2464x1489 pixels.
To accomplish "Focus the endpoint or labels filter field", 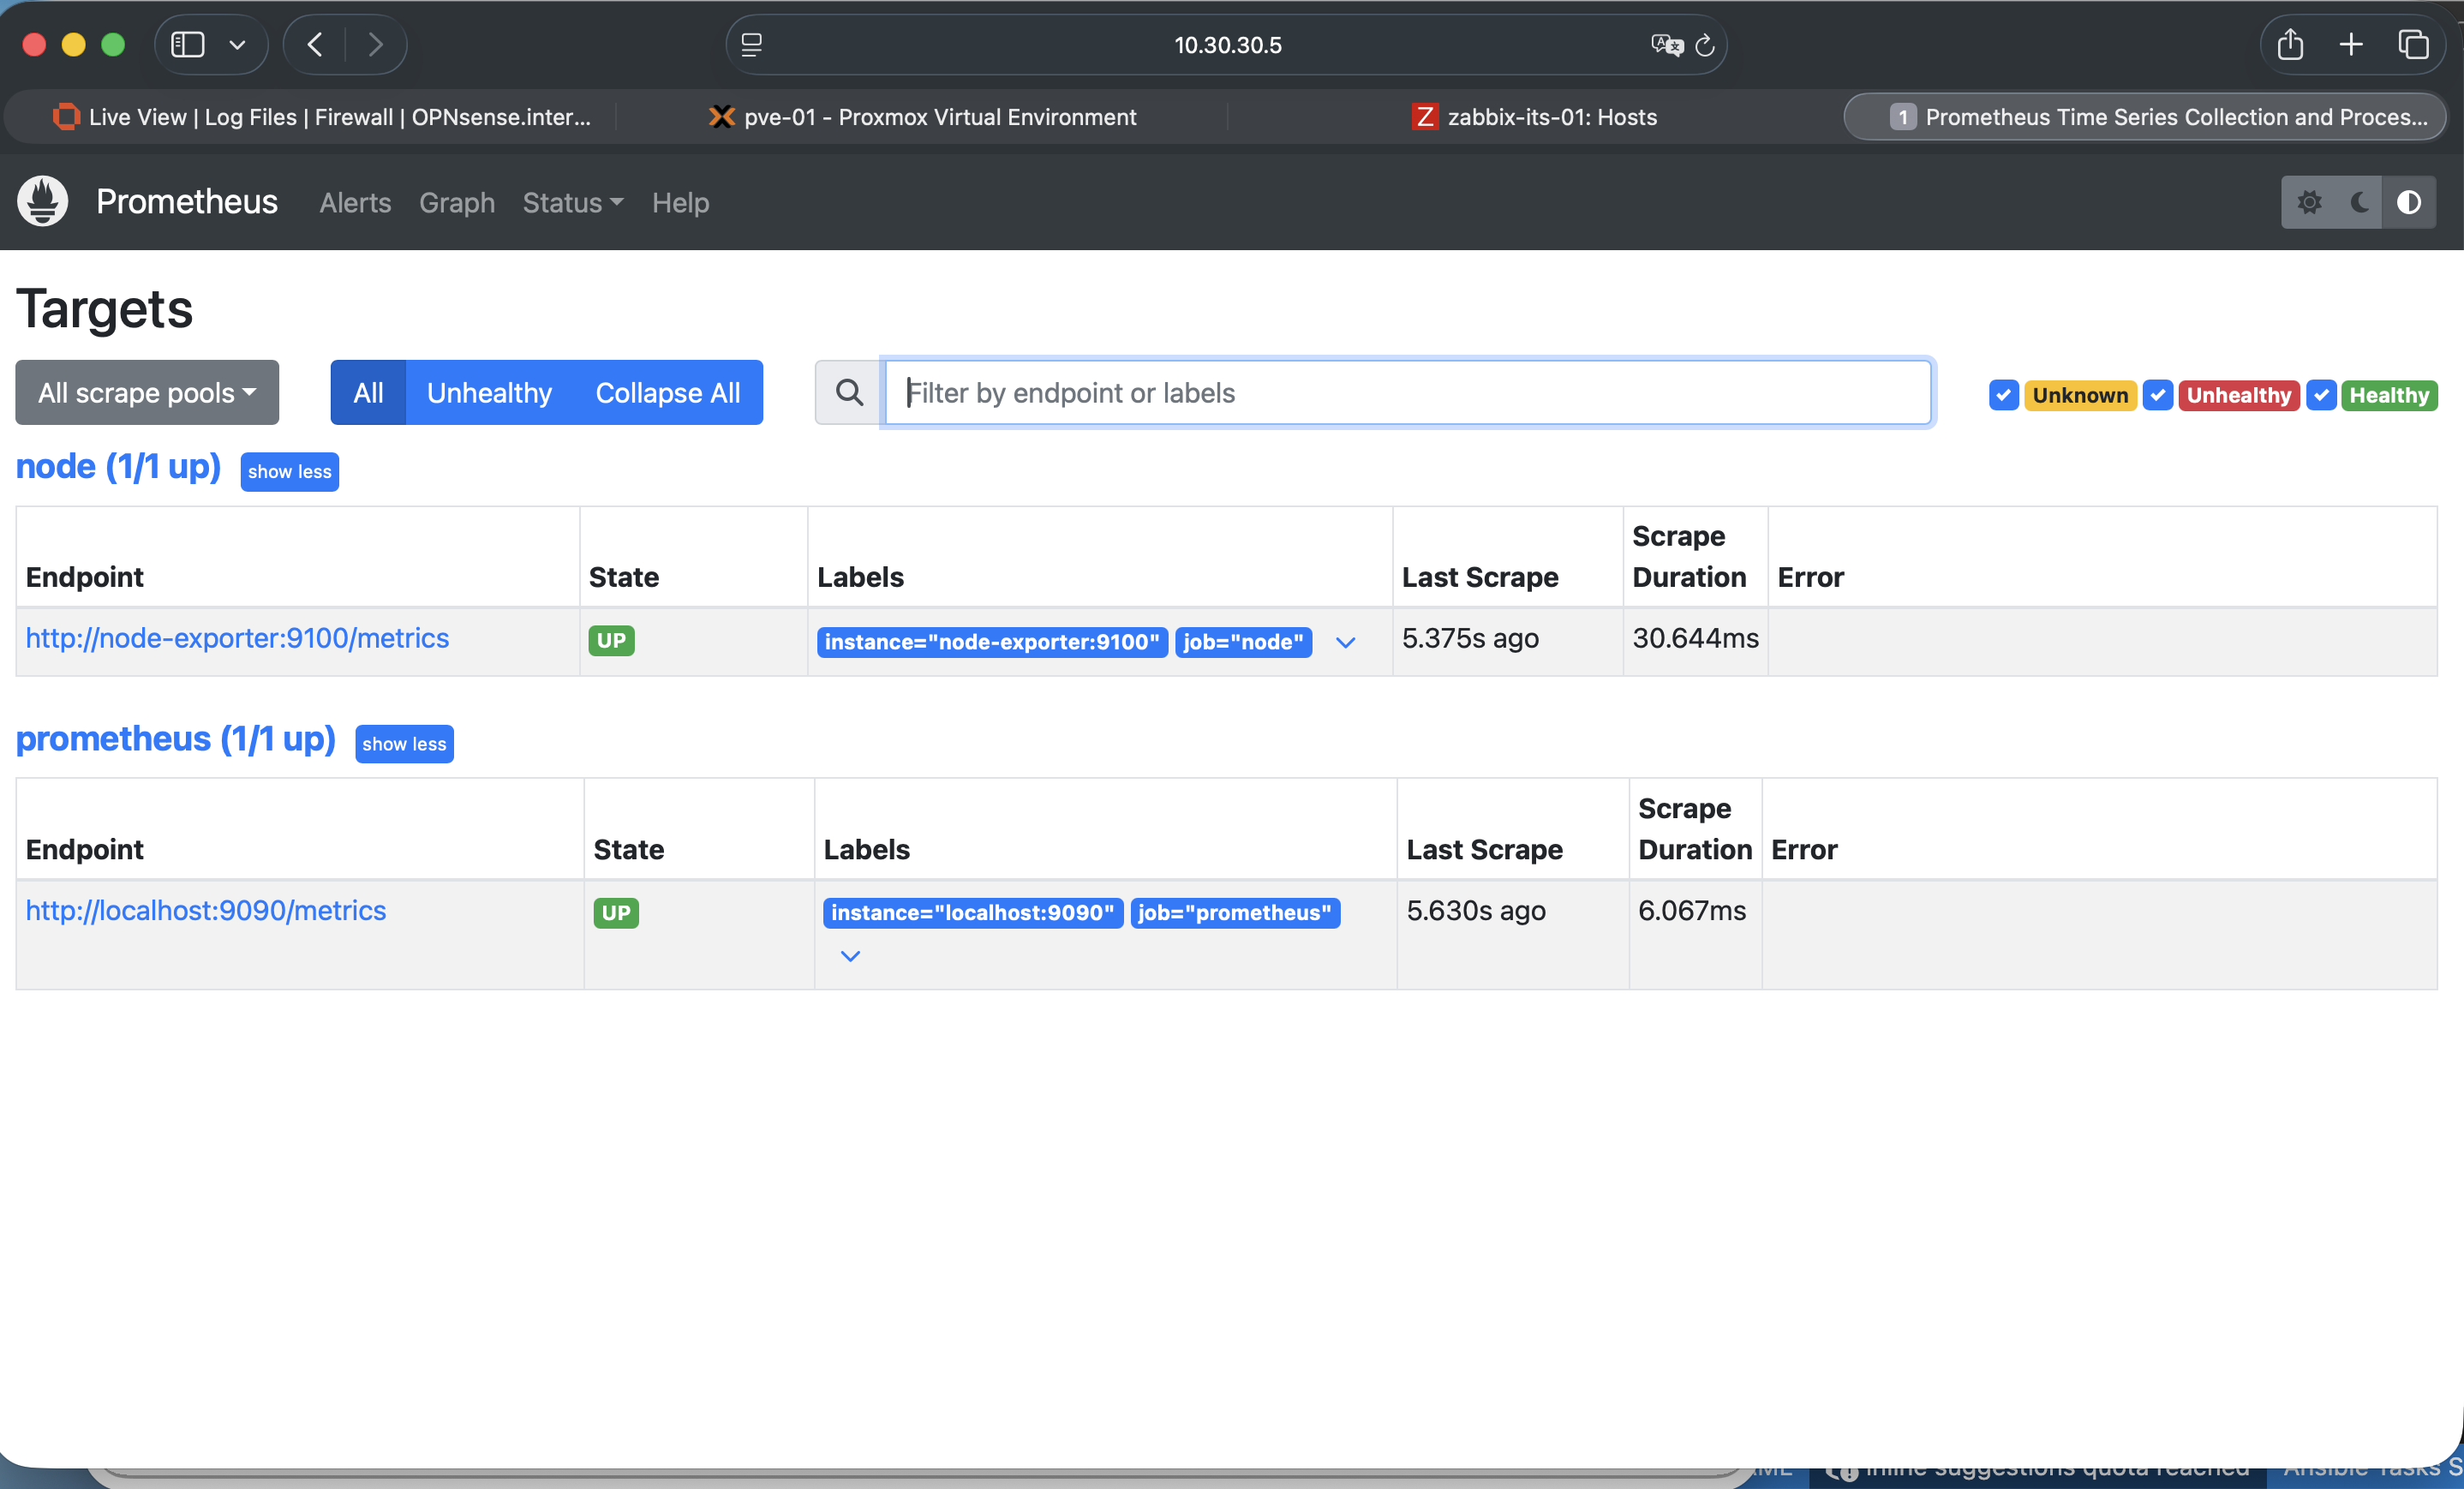I will pyautogui.click(x=1407, y=393).
